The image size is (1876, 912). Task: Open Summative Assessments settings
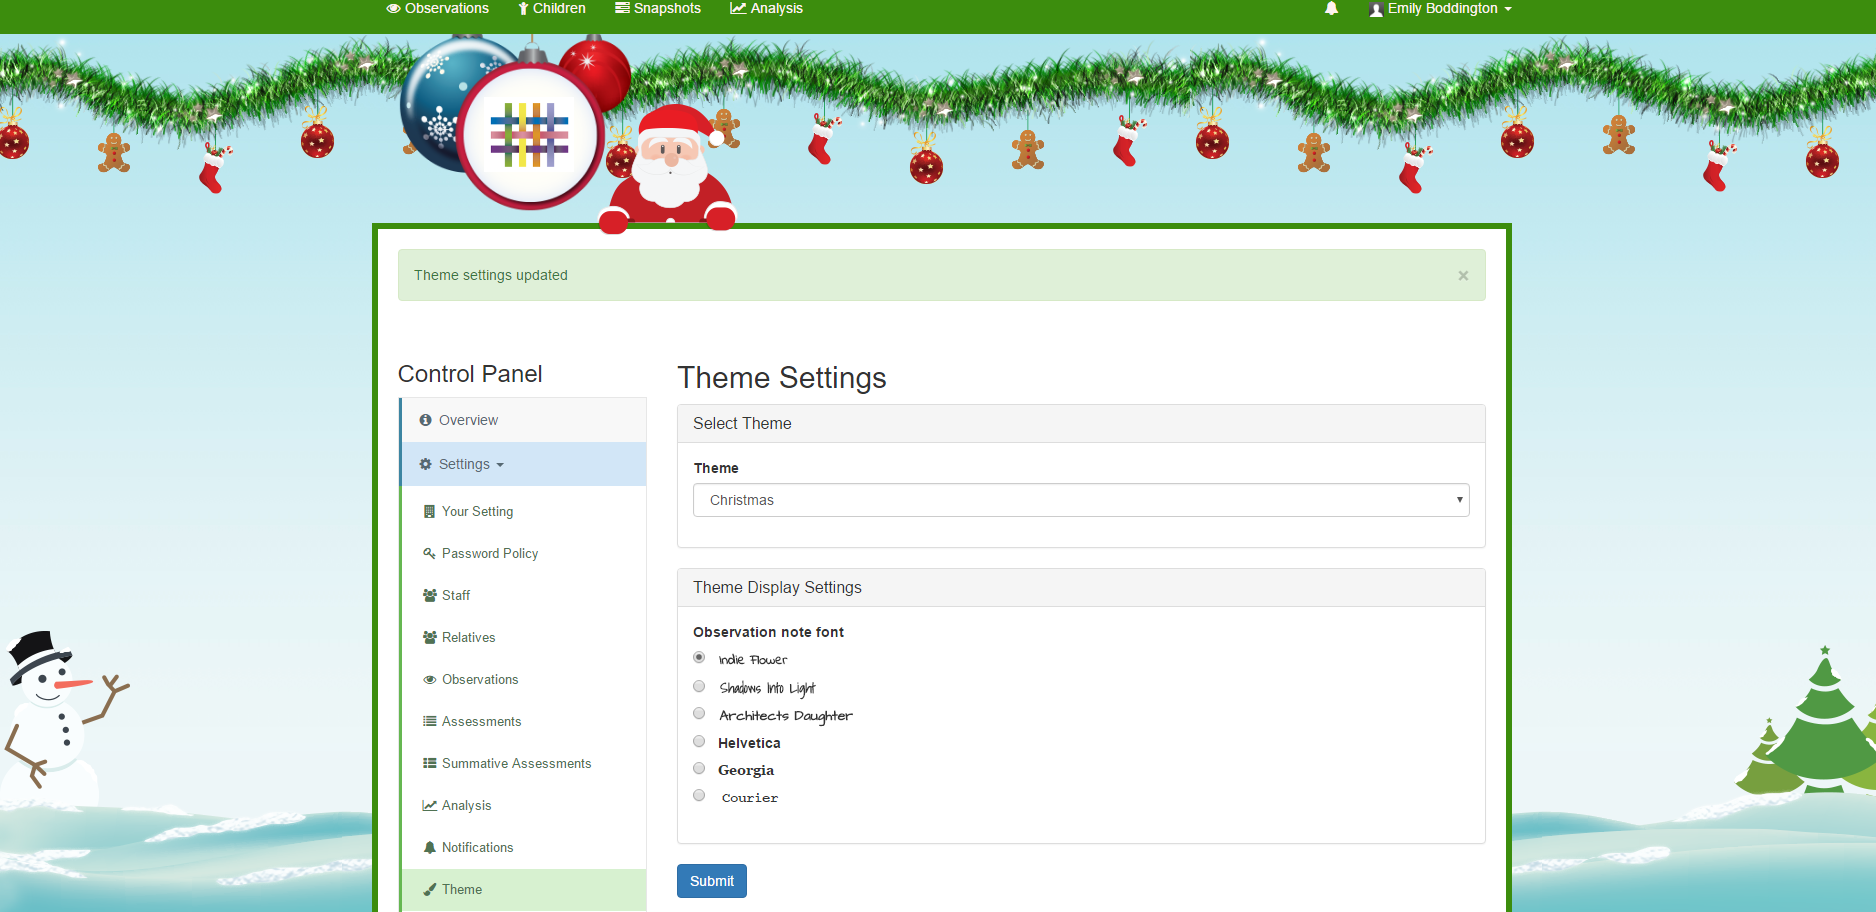516,763
